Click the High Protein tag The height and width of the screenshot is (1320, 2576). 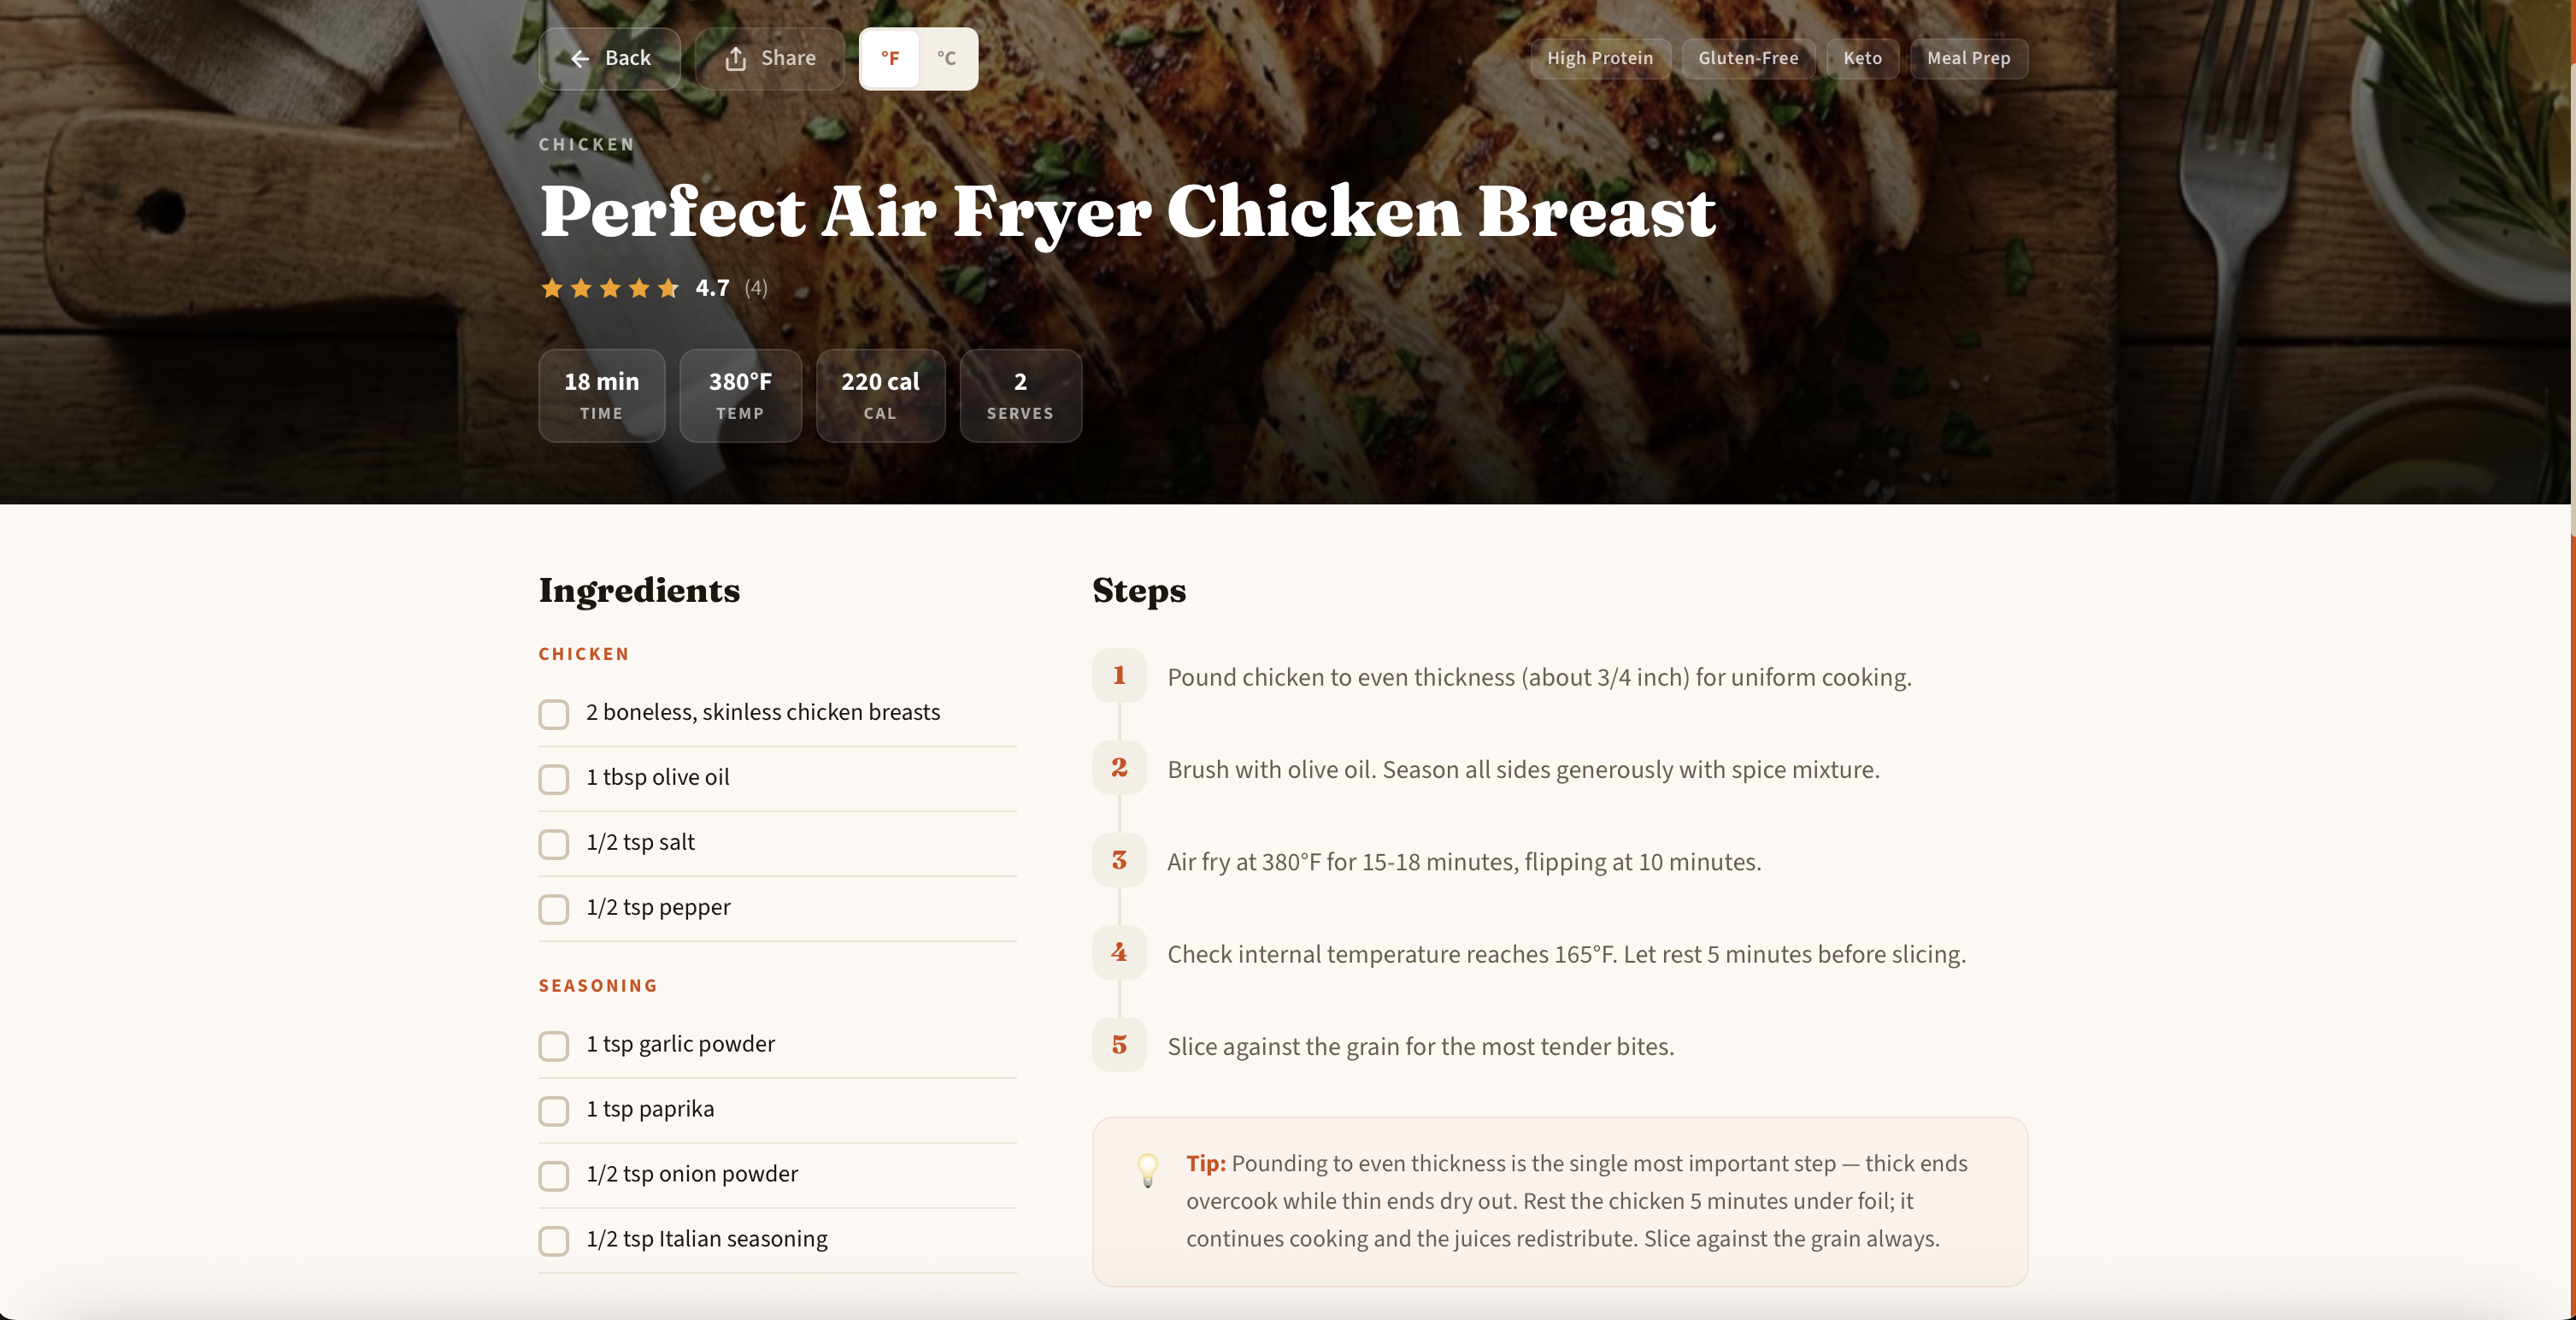[x=1599, y=59]
